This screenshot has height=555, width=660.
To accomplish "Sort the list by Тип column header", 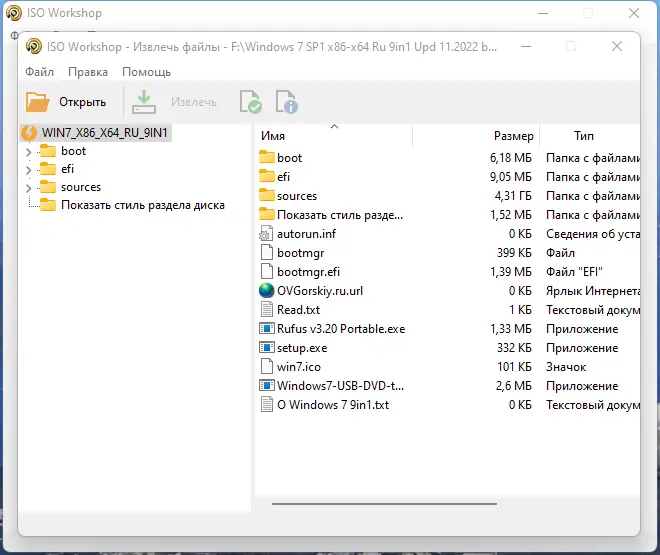I will (590, 136).
